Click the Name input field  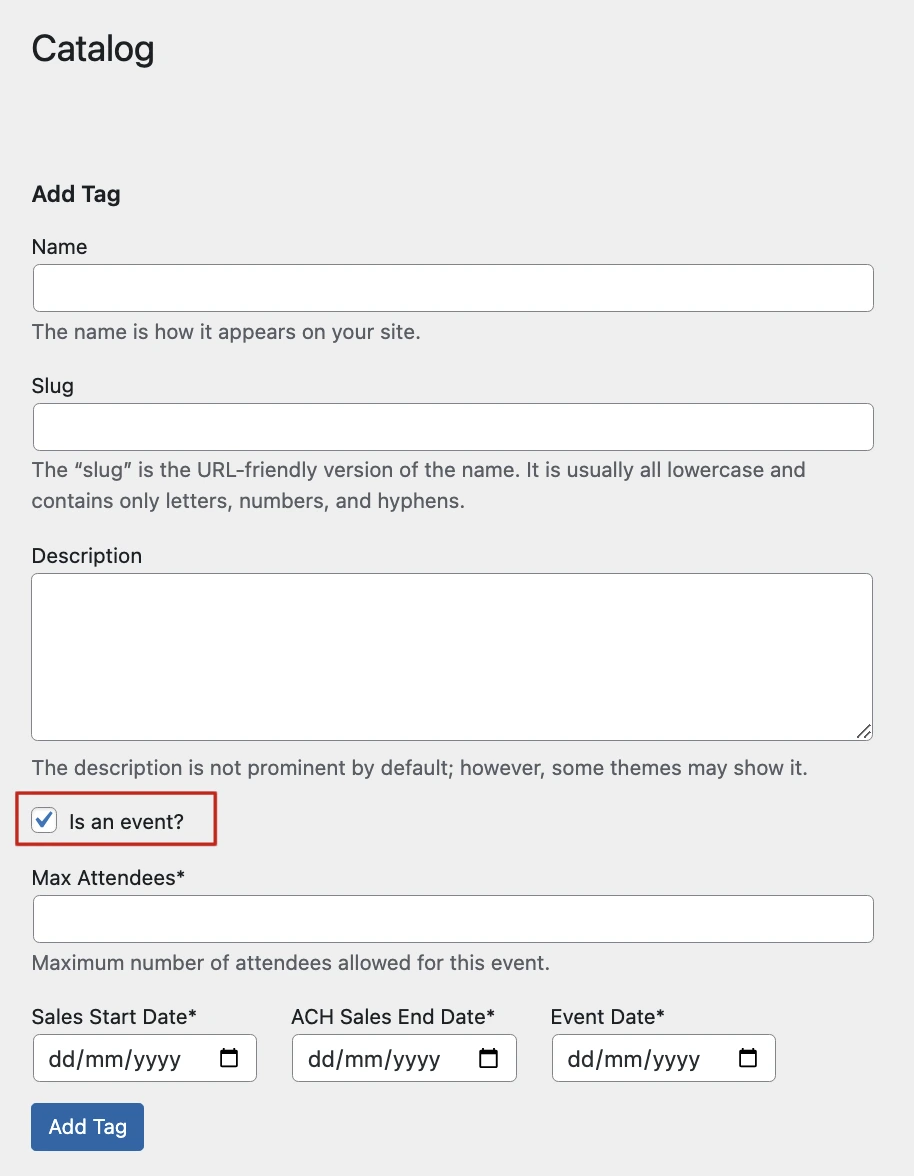tap(452, 288)
